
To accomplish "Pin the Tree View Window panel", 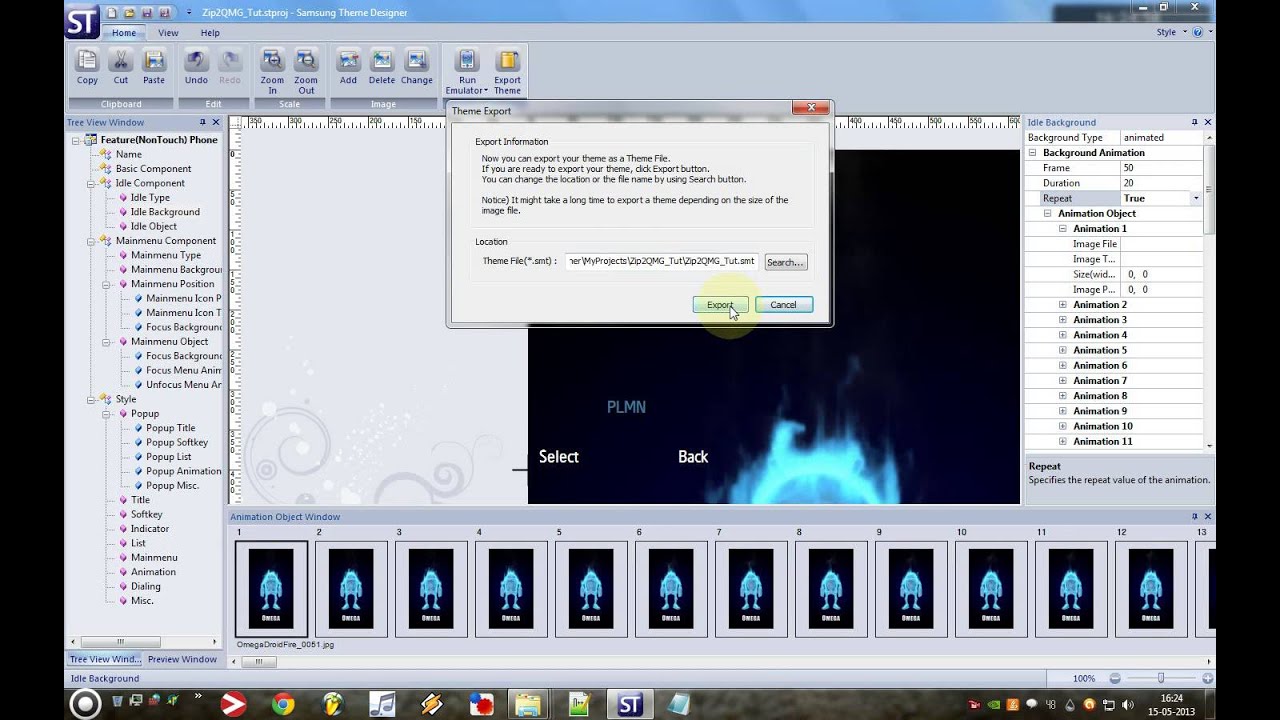I will click(203, 122).
